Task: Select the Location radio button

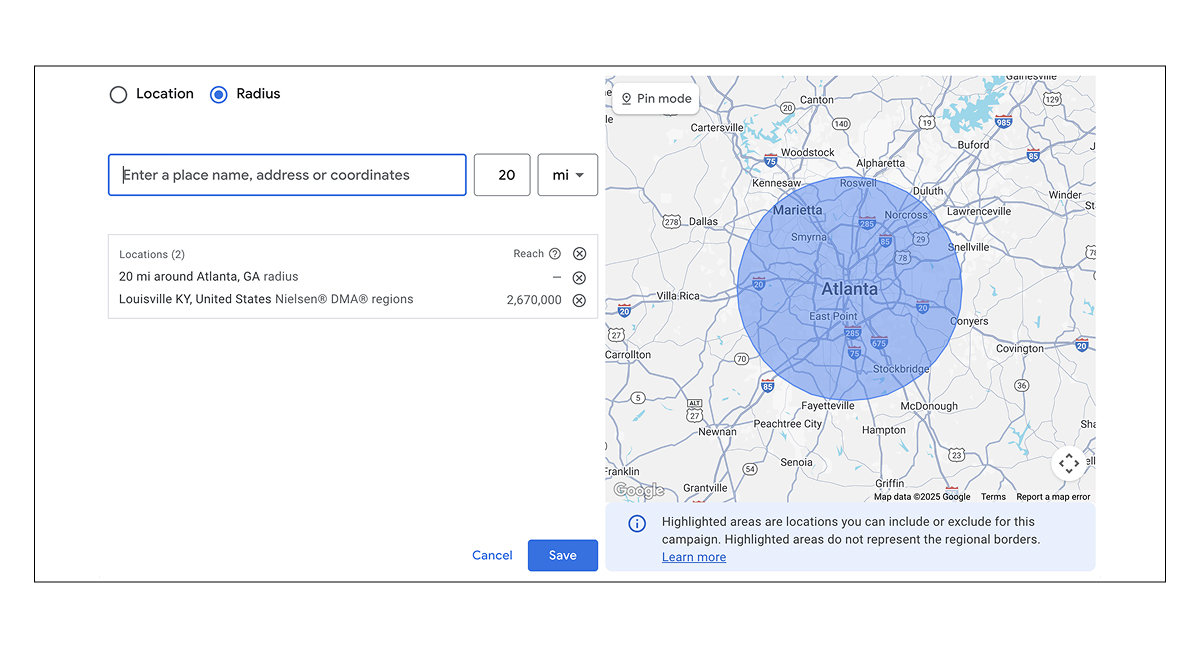Action: coord(119,95)
